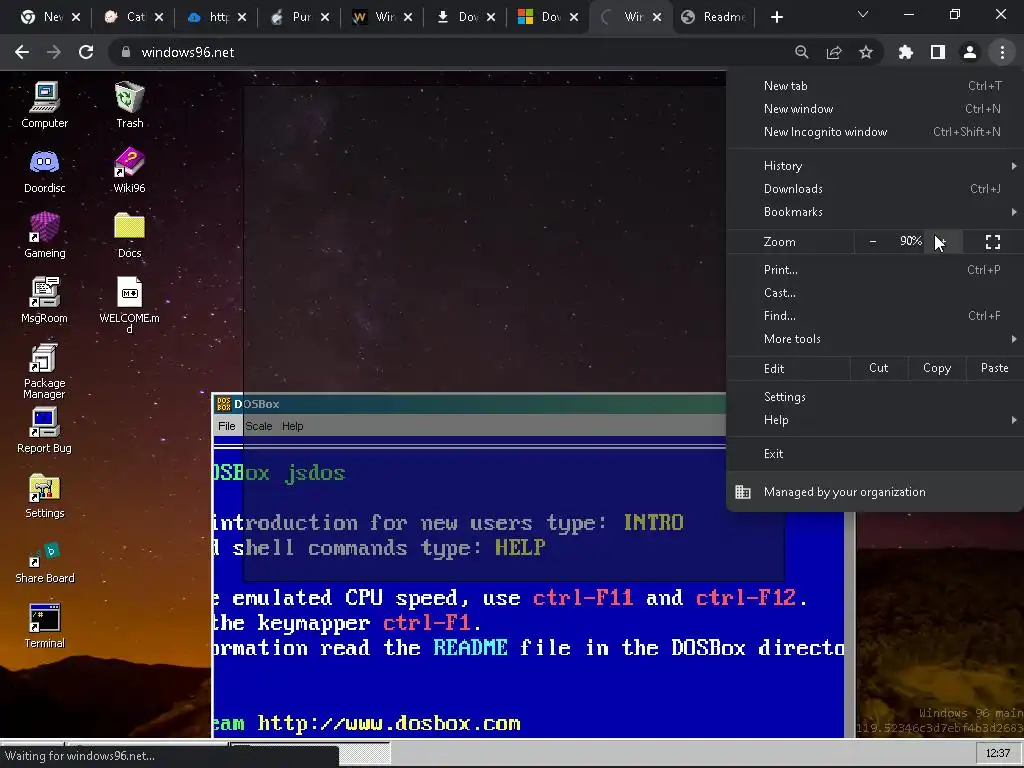The height and width of the screenshot is (768, 1024).
Task: Choose New window menu entry
Action: (x=875, y=108)
